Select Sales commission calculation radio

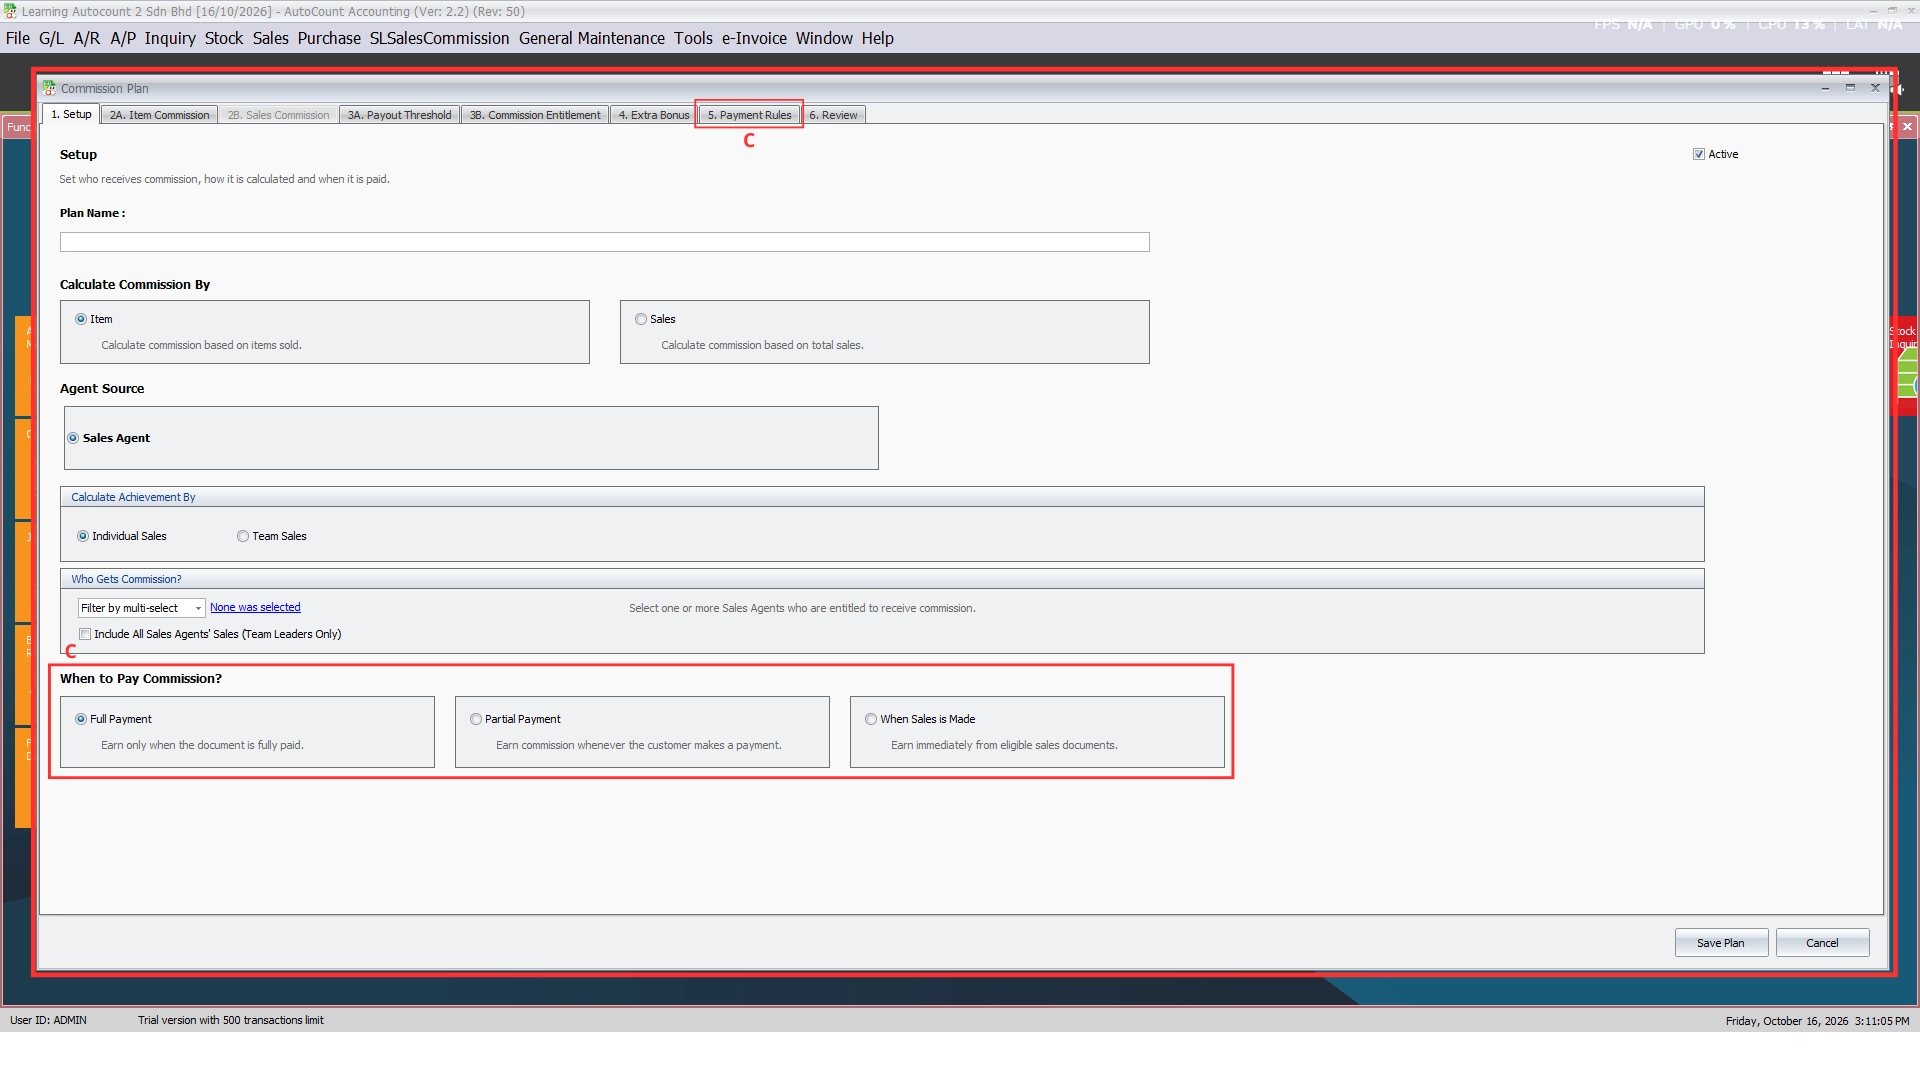[x=641, y=319]
